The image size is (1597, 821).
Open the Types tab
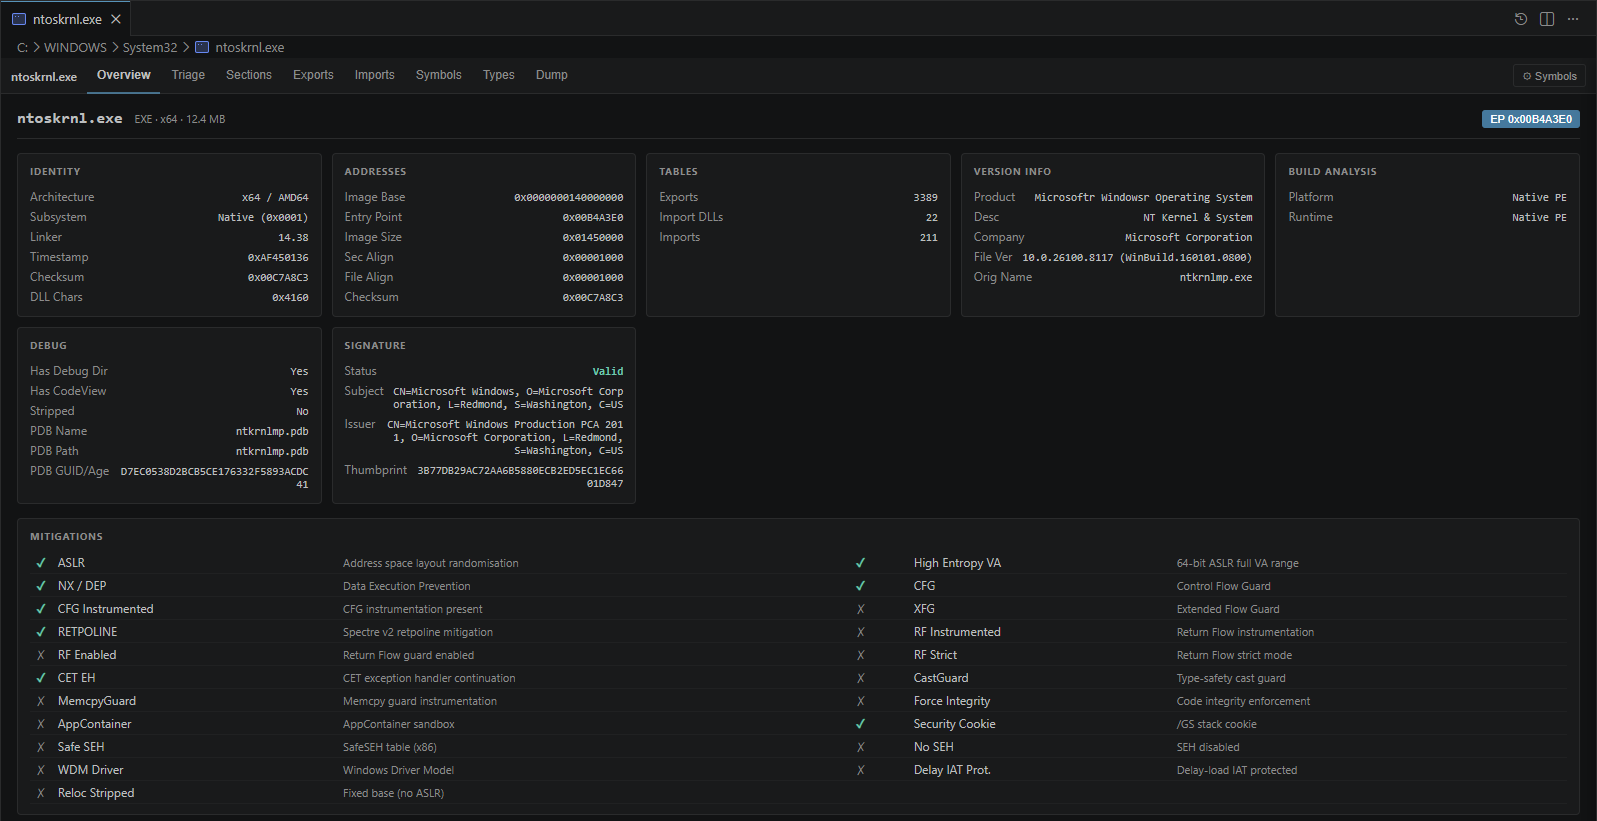coord(499,75)
